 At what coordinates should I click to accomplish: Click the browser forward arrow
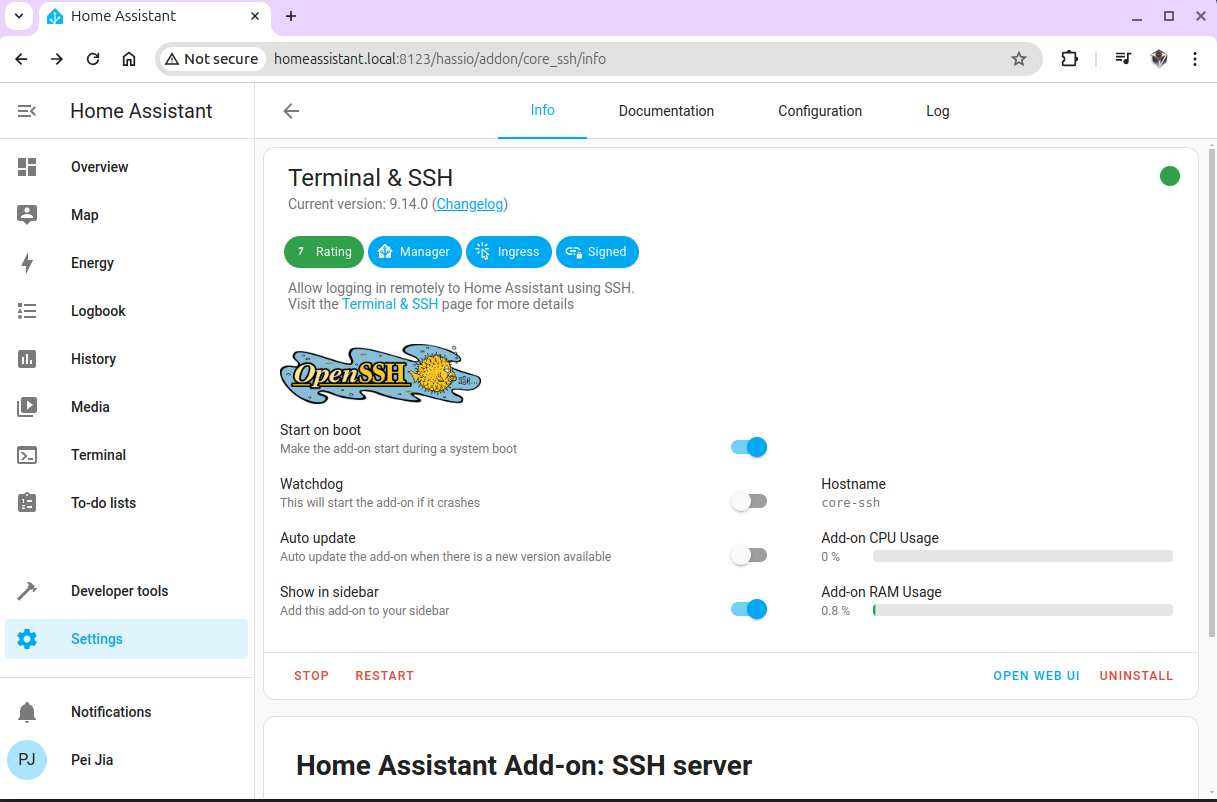pos(57,59)
